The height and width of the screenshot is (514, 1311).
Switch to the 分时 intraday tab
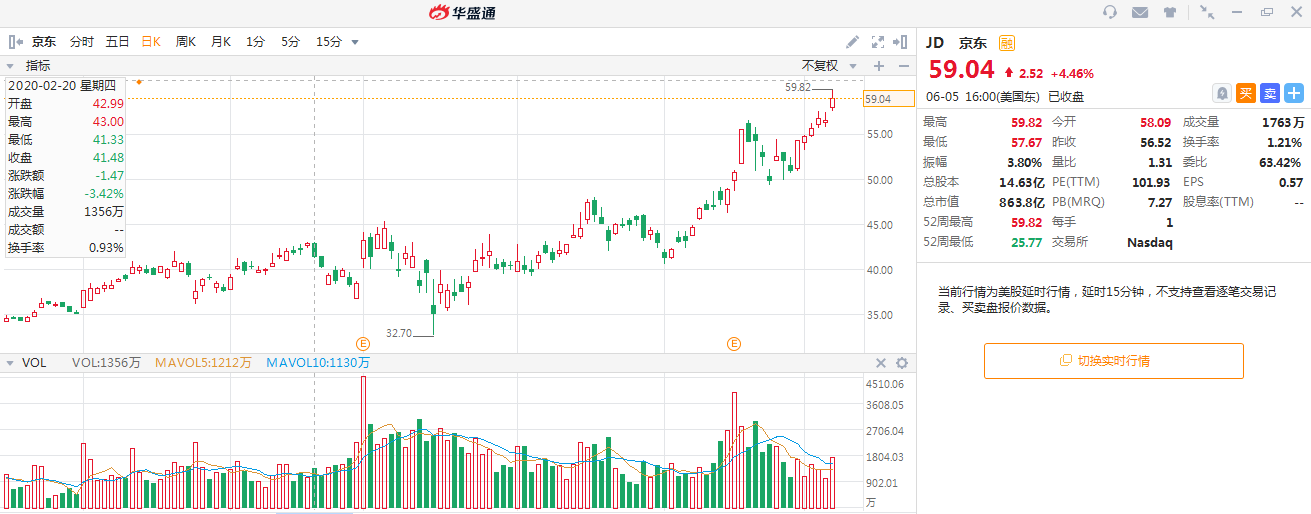(x=81, y=42)
